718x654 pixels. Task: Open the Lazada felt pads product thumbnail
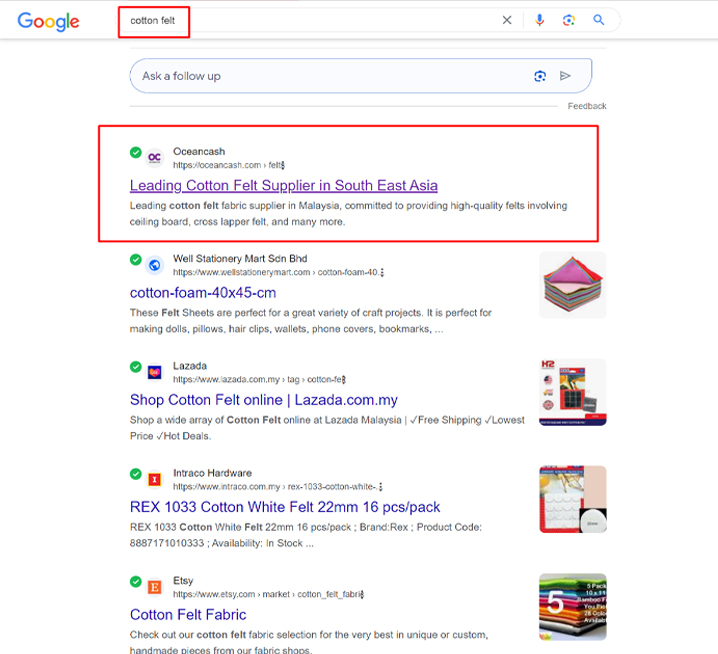pos(573,392)
